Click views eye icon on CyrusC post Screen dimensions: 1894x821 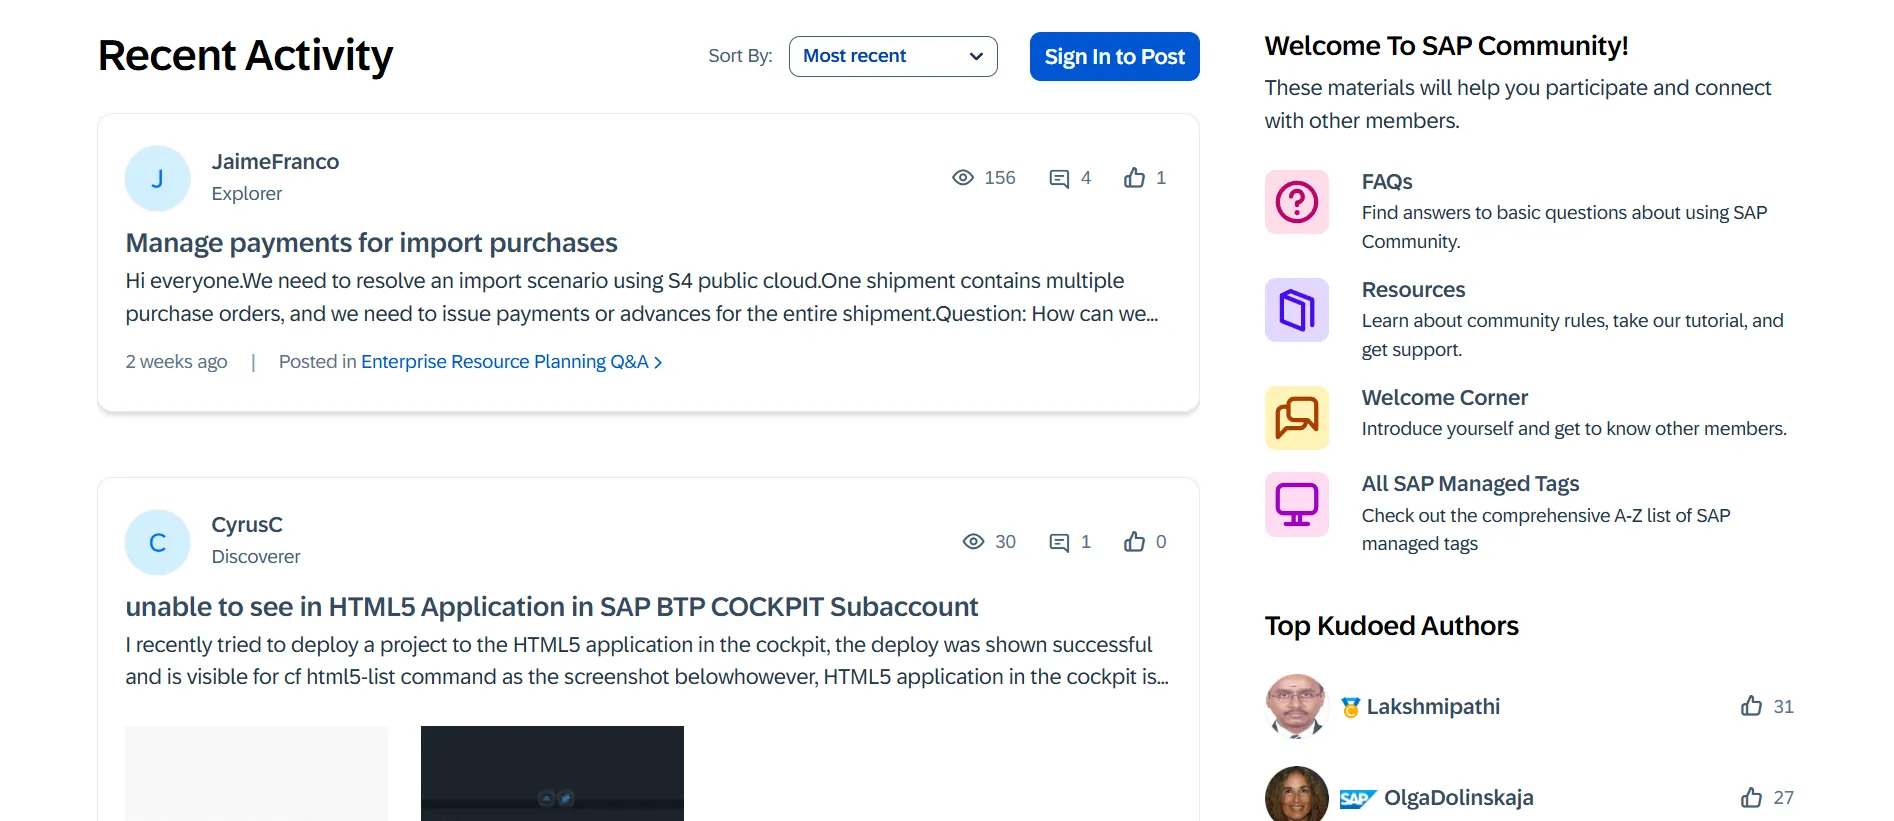973,542
